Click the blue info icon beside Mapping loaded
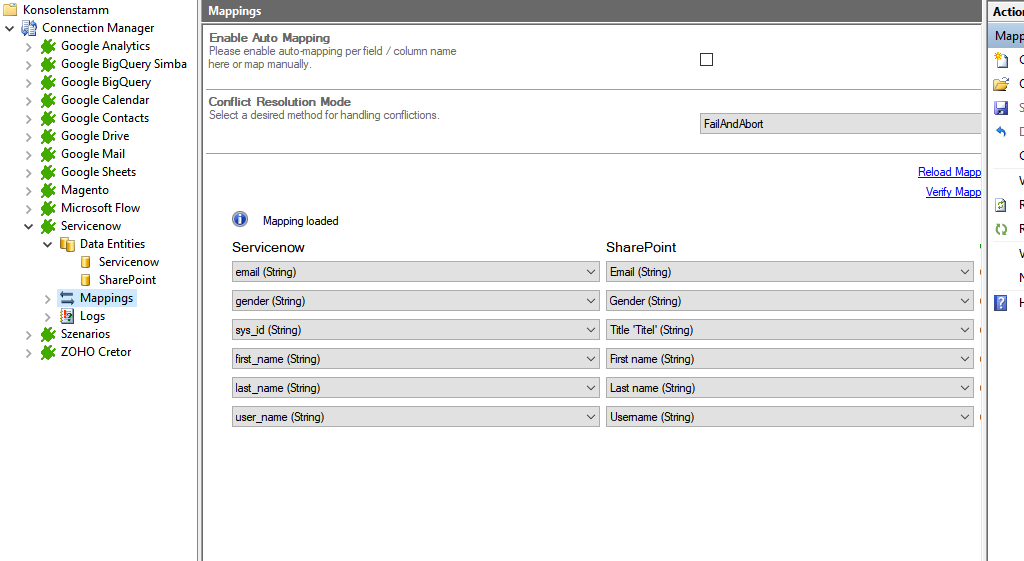 (x=240, y=220)
